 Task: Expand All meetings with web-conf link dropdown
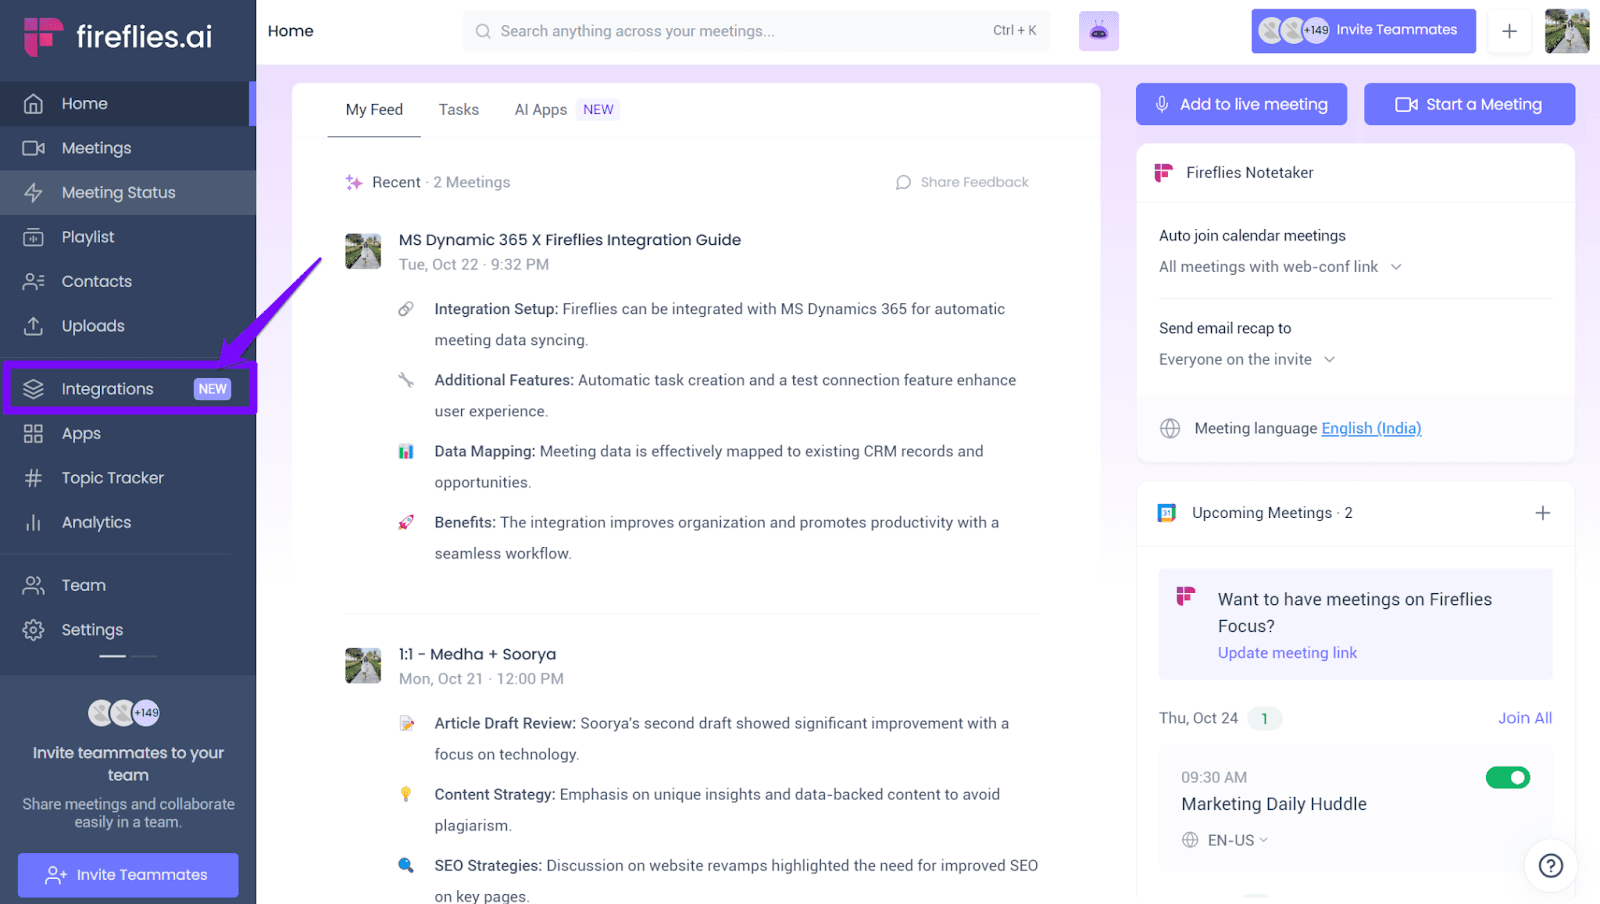(x=1280, y=267)
